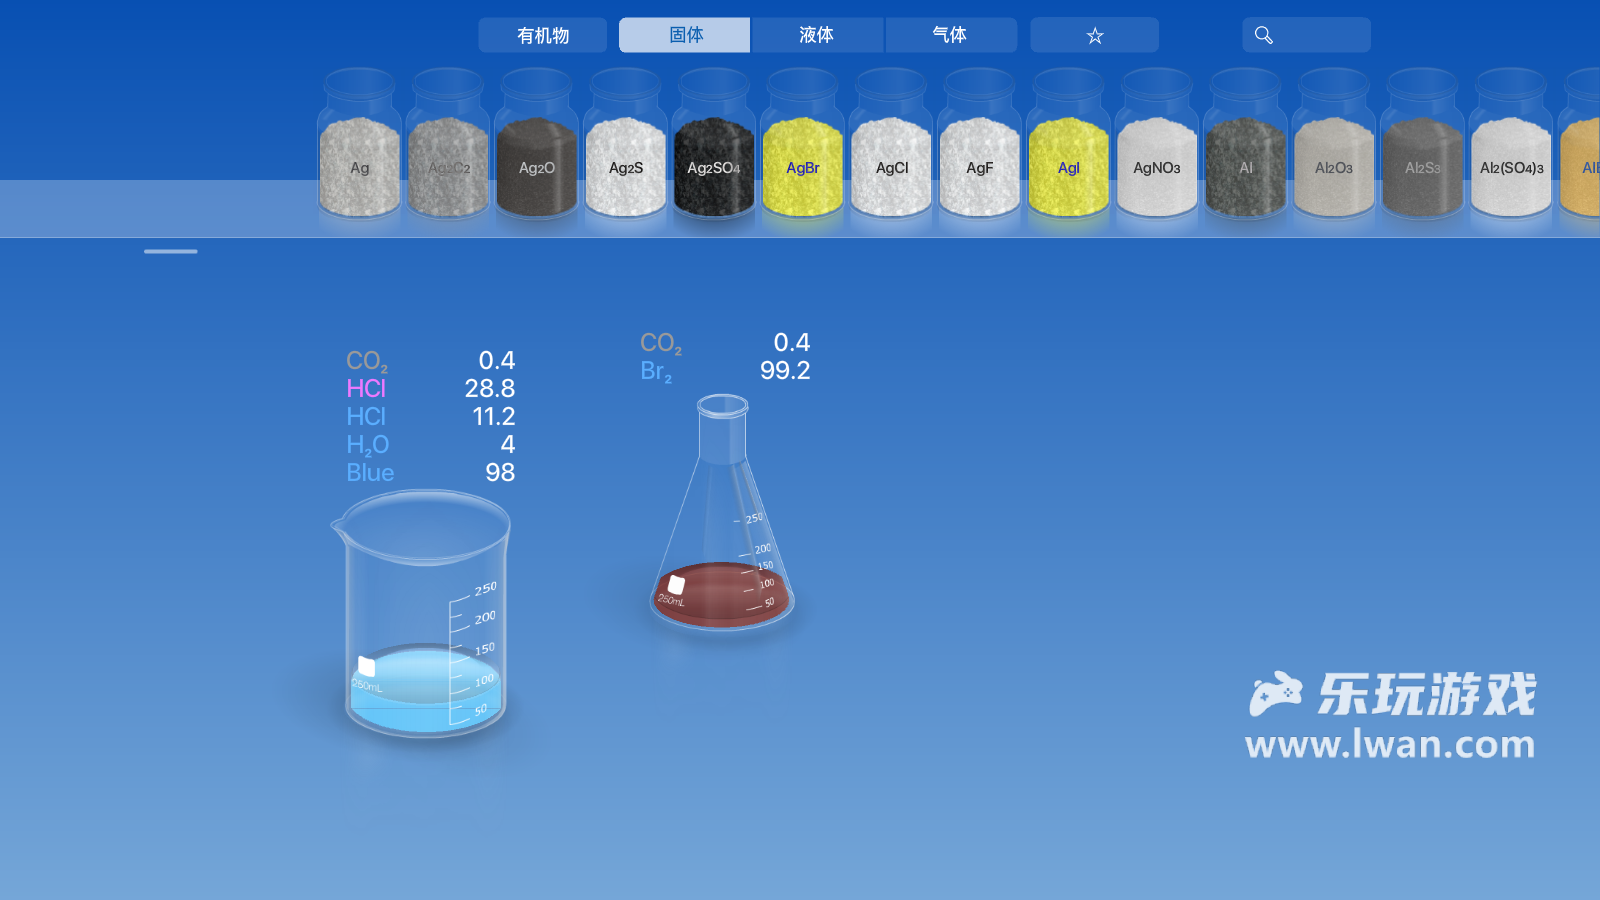Image resolution: width=1600 pixels, height=900 pixels.
Task: Switch to the 有机物 tab
Action: [x=542, y=35]
